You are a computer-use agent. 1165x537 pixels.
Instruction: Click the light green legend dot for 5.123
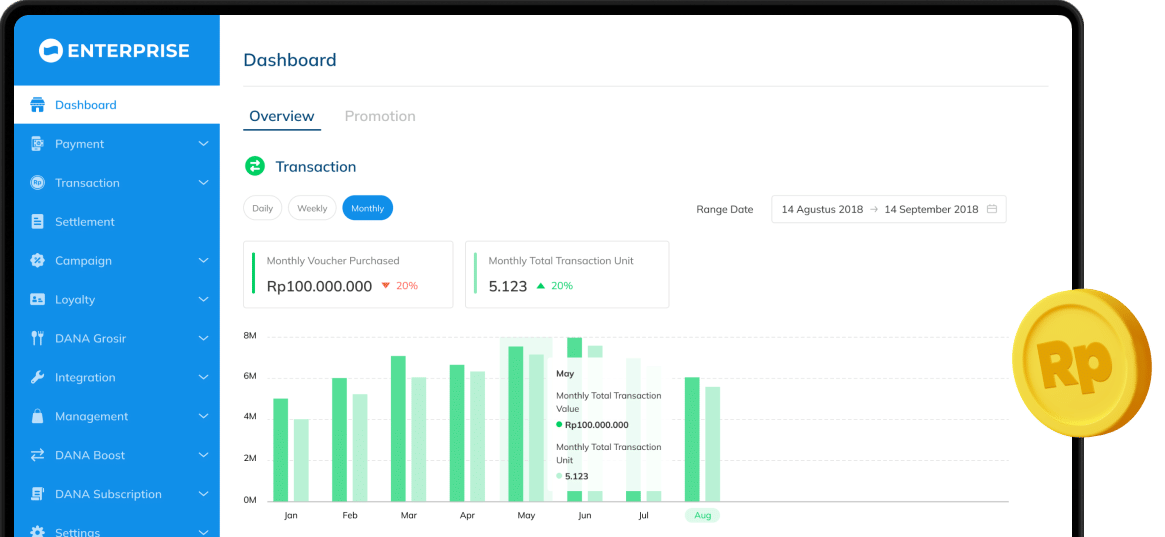[x=559, y=476]
